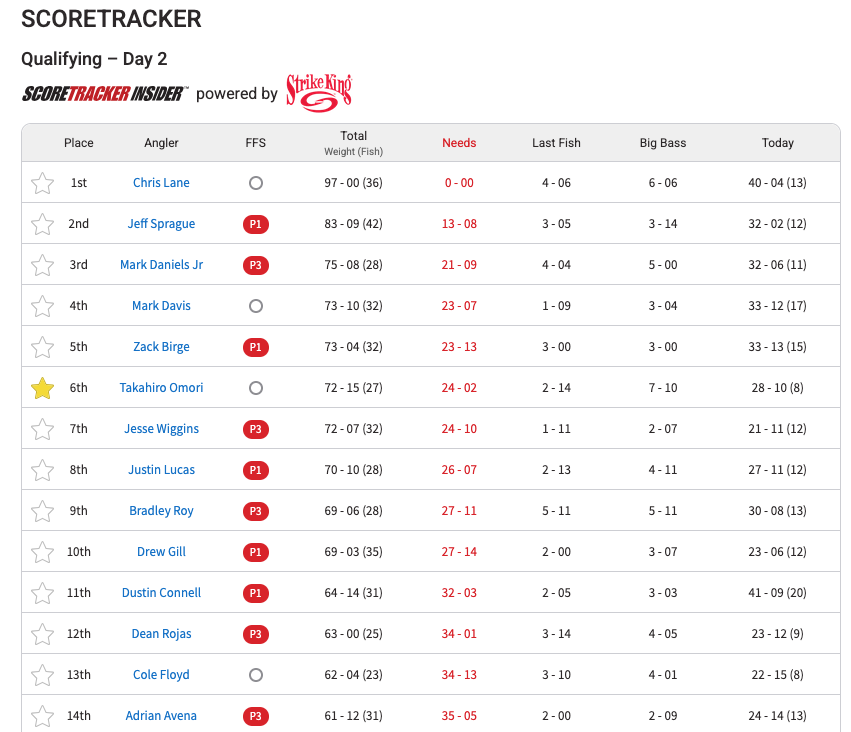Add Bradley Roy to favorites star
The height and width of the screenshot is (732, 851).
(x=42, y=511)
